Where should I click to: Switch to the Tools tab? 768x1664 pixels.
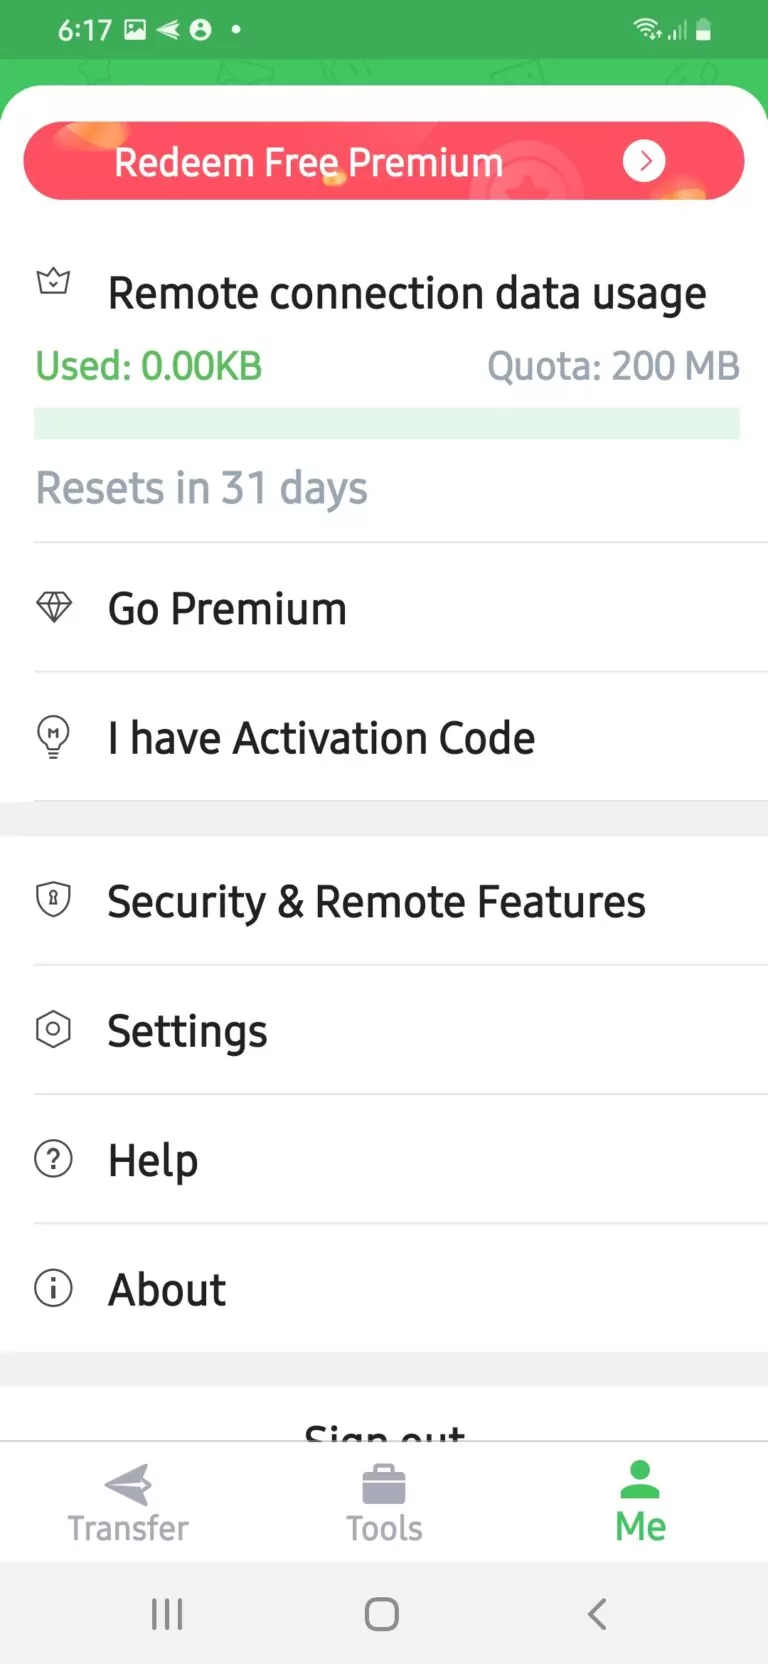pos(384,1502)
